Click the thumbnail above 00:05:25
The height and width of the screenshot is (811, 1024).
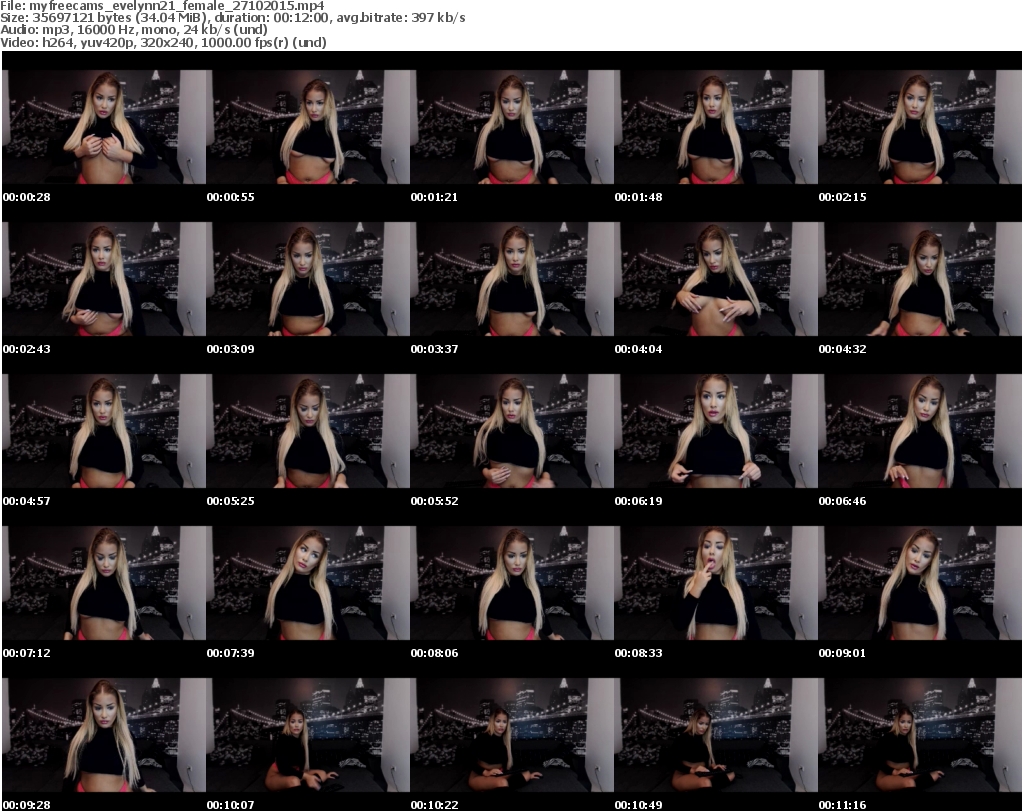pyautogui.click(x=308, y=431)
